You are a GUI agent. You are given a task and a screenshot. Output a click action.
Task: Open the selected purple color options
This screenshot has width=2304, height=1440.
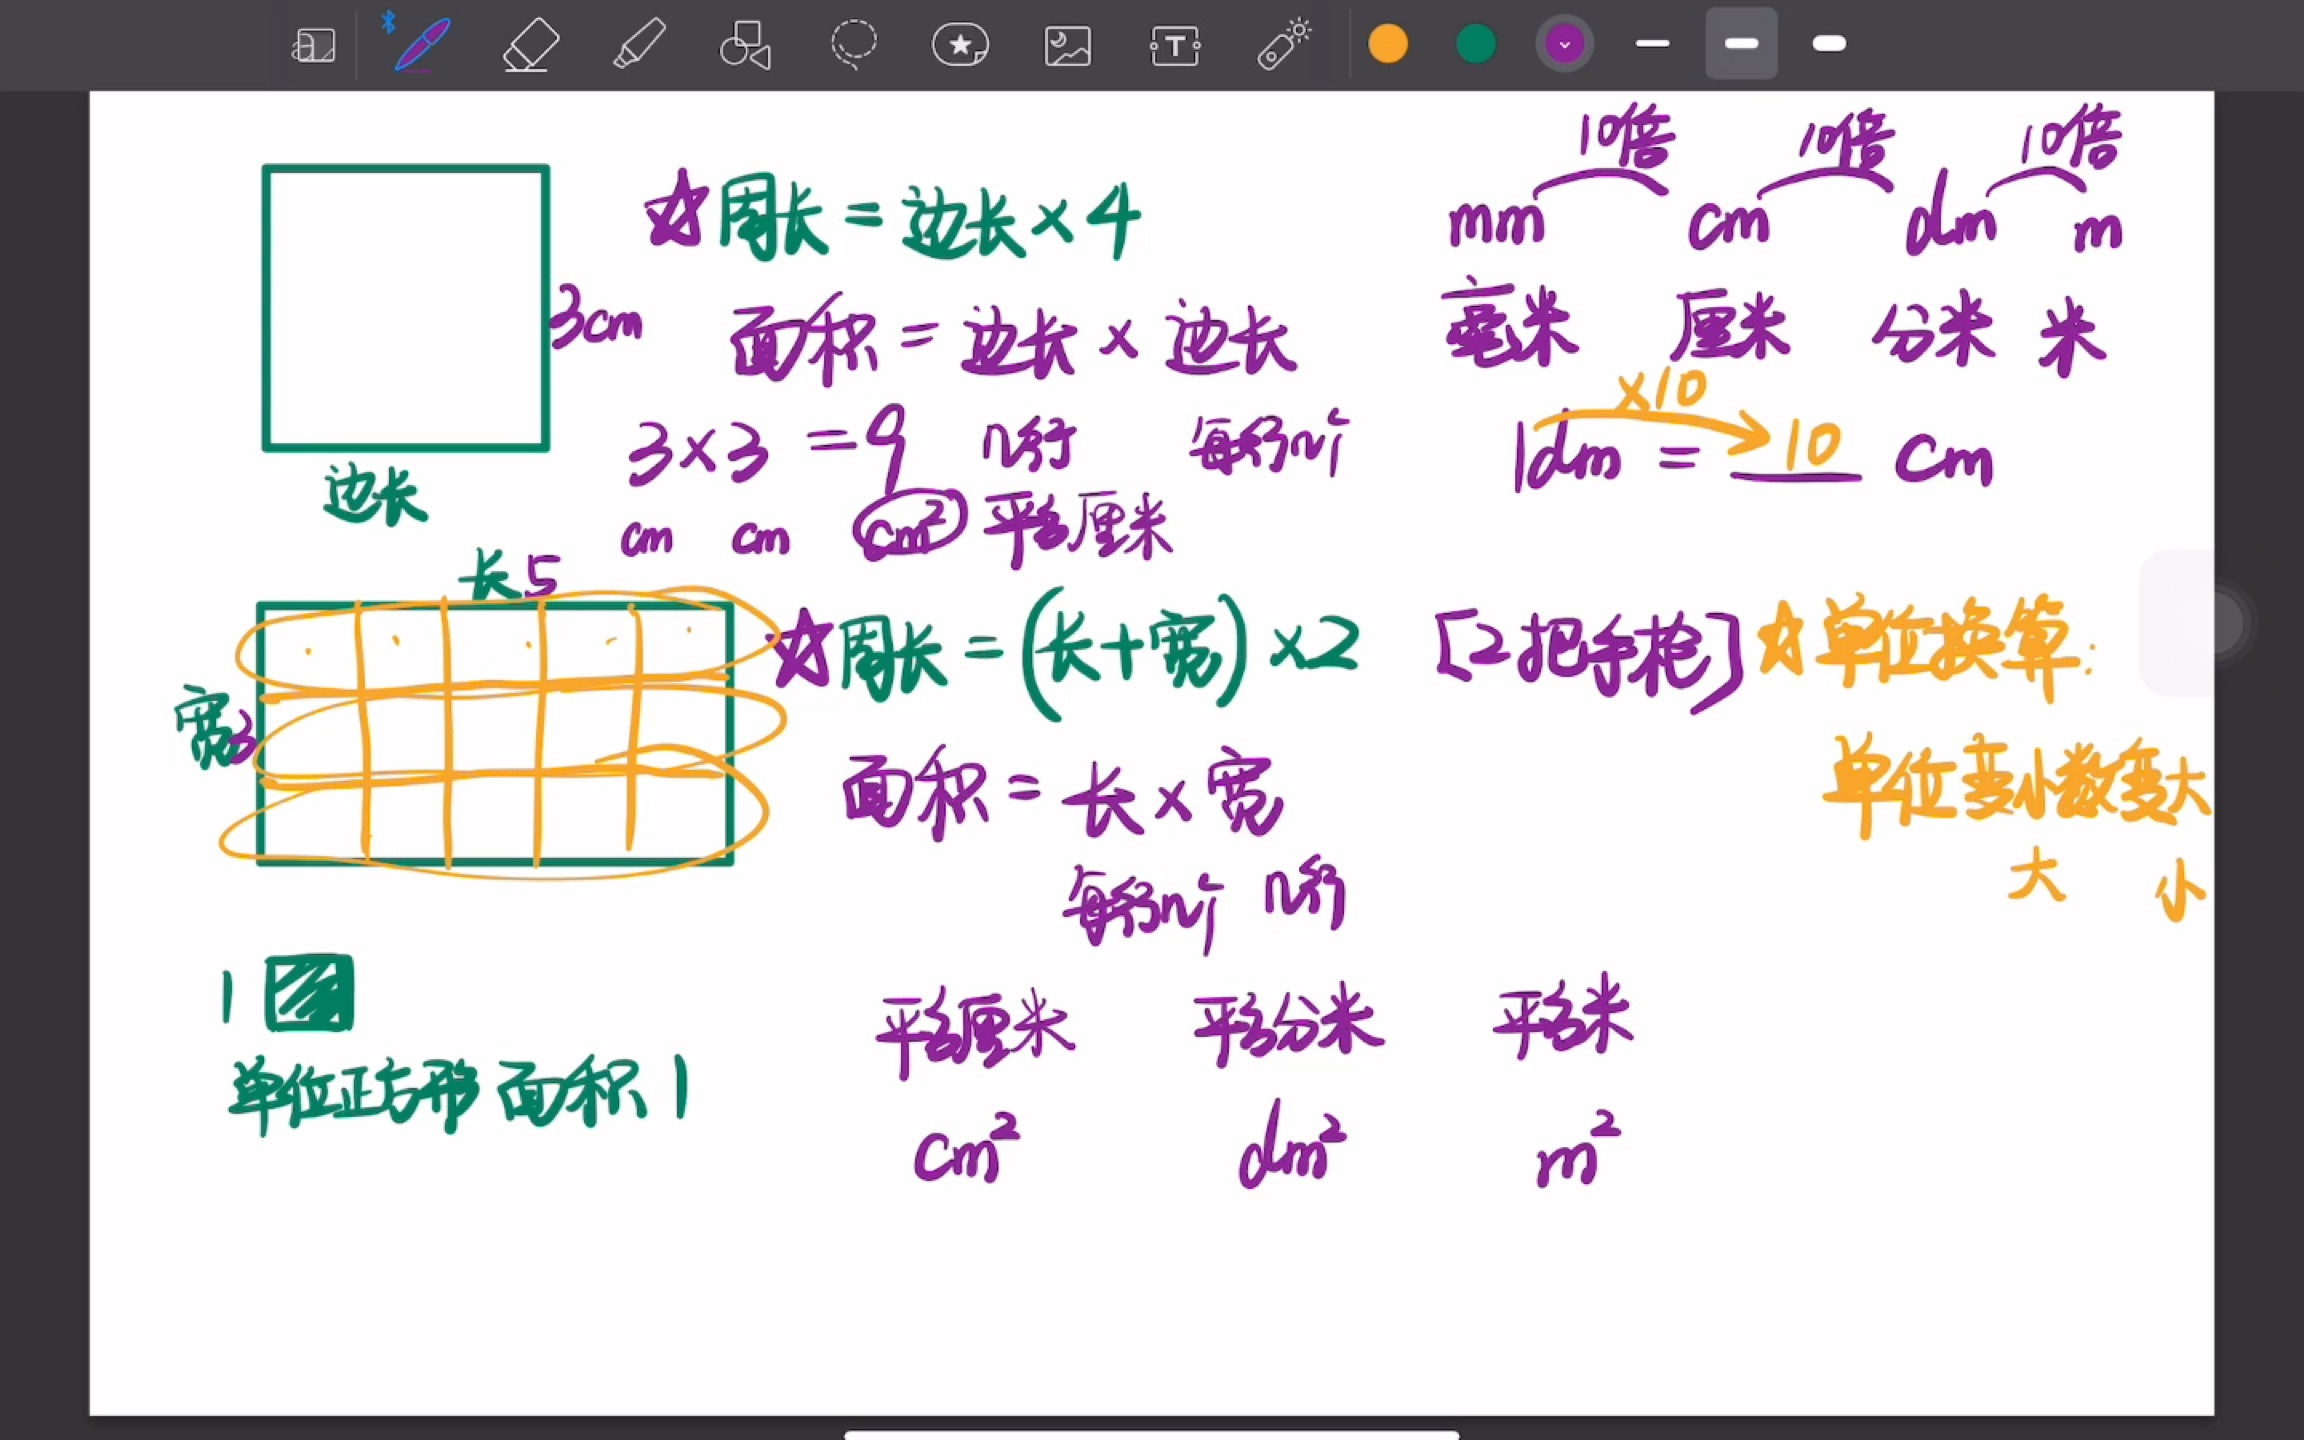1564,44
